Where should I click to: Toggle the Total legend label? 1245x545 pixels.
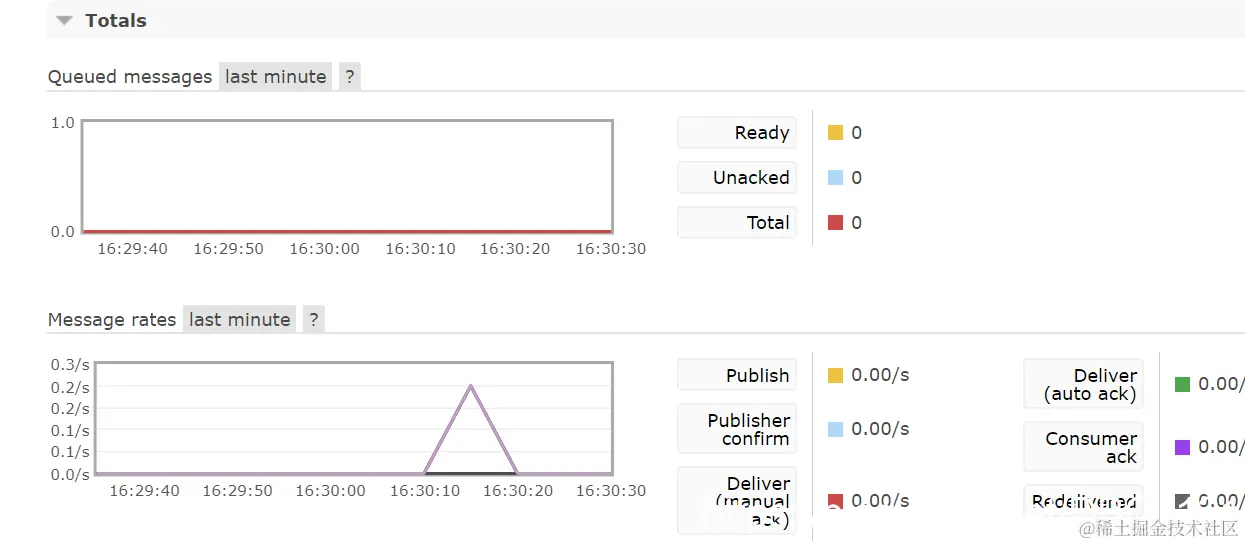click(x=737, y=223)
